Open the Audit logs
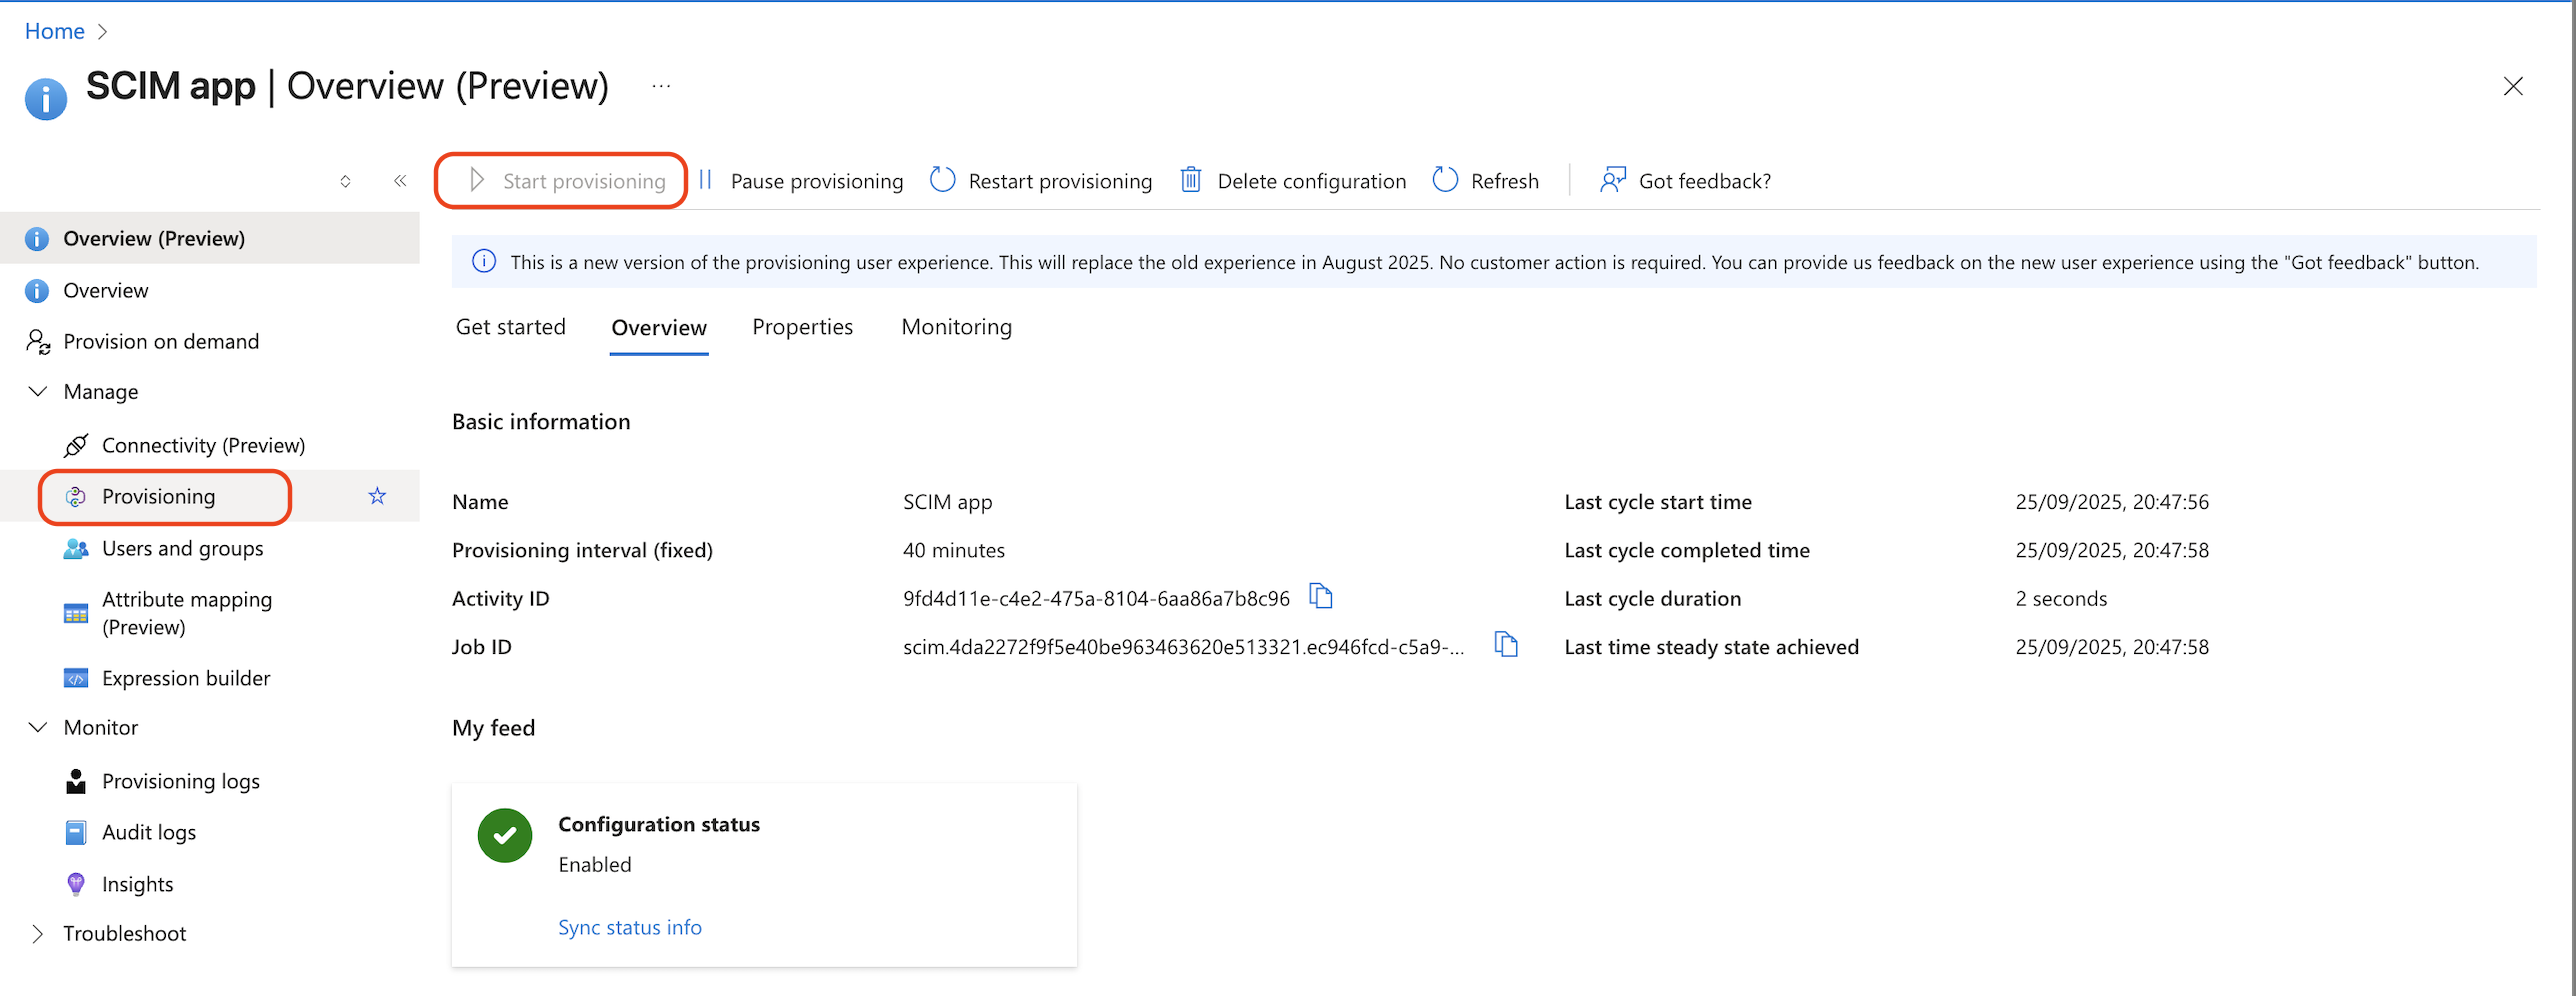The width and height of the screenshot is (2576, 996). tap(148, 832)
